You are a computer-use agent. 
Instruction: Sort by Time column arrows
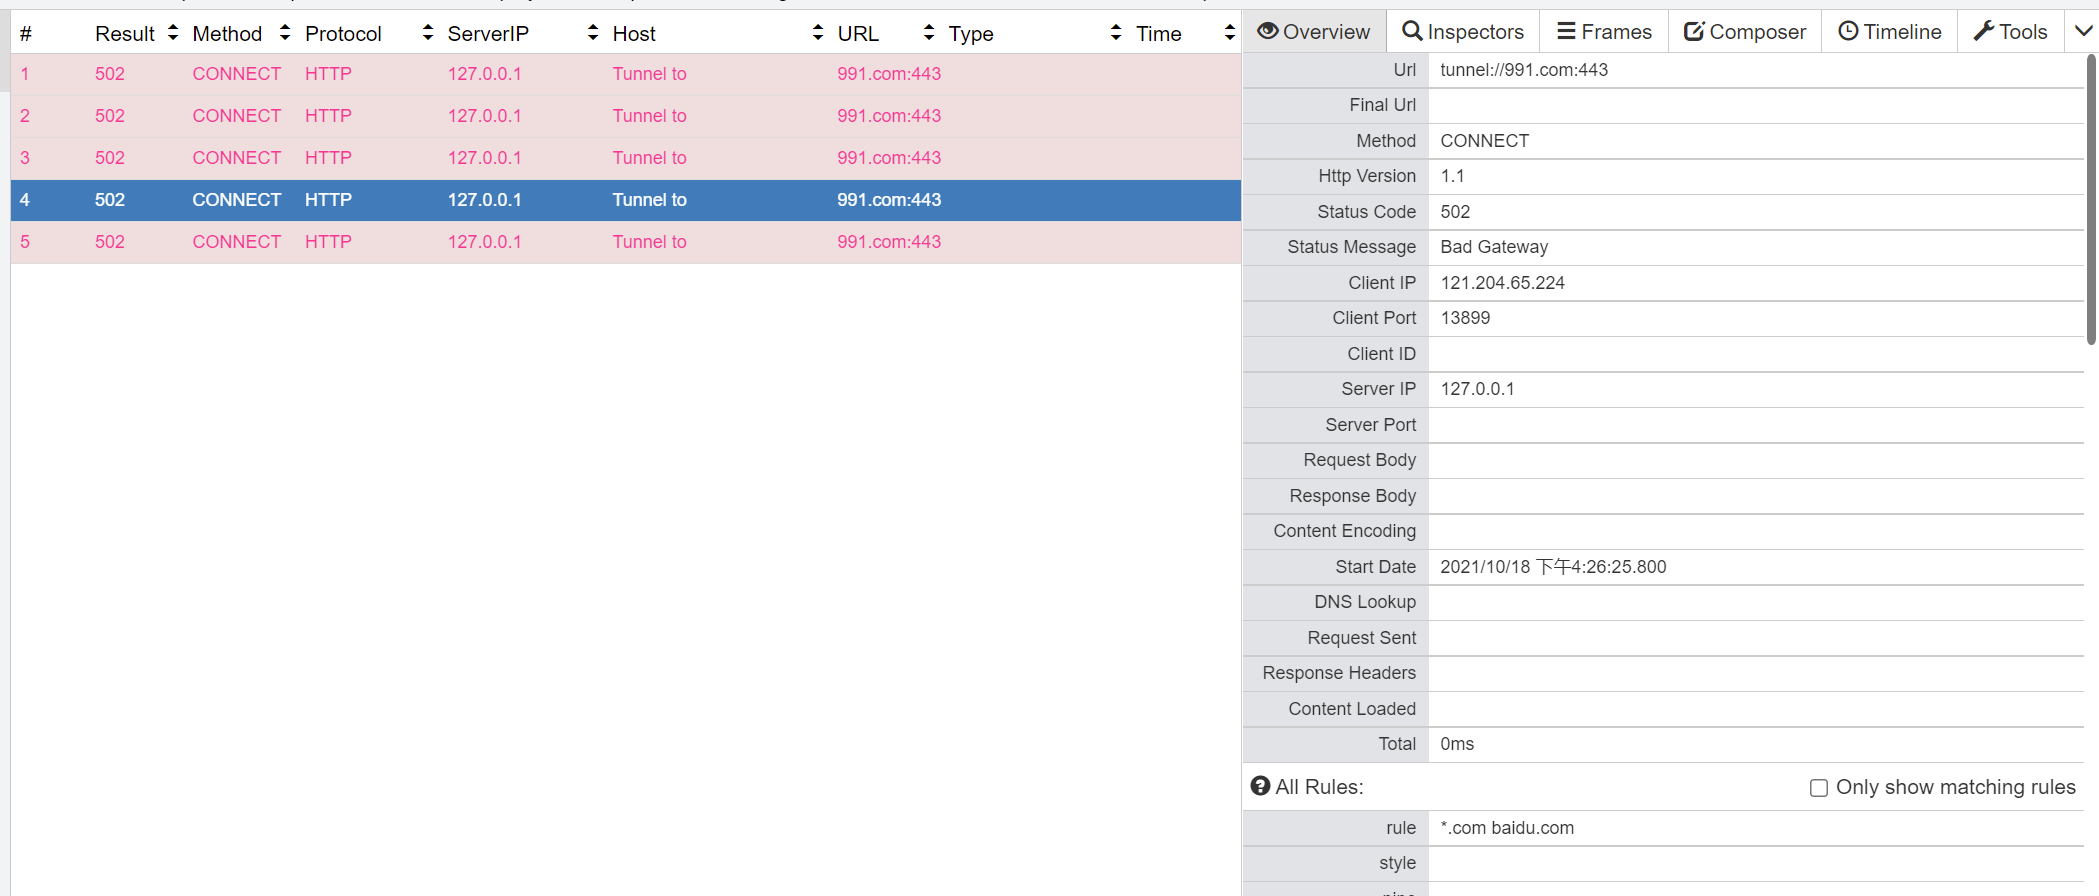coord(1230,33)
